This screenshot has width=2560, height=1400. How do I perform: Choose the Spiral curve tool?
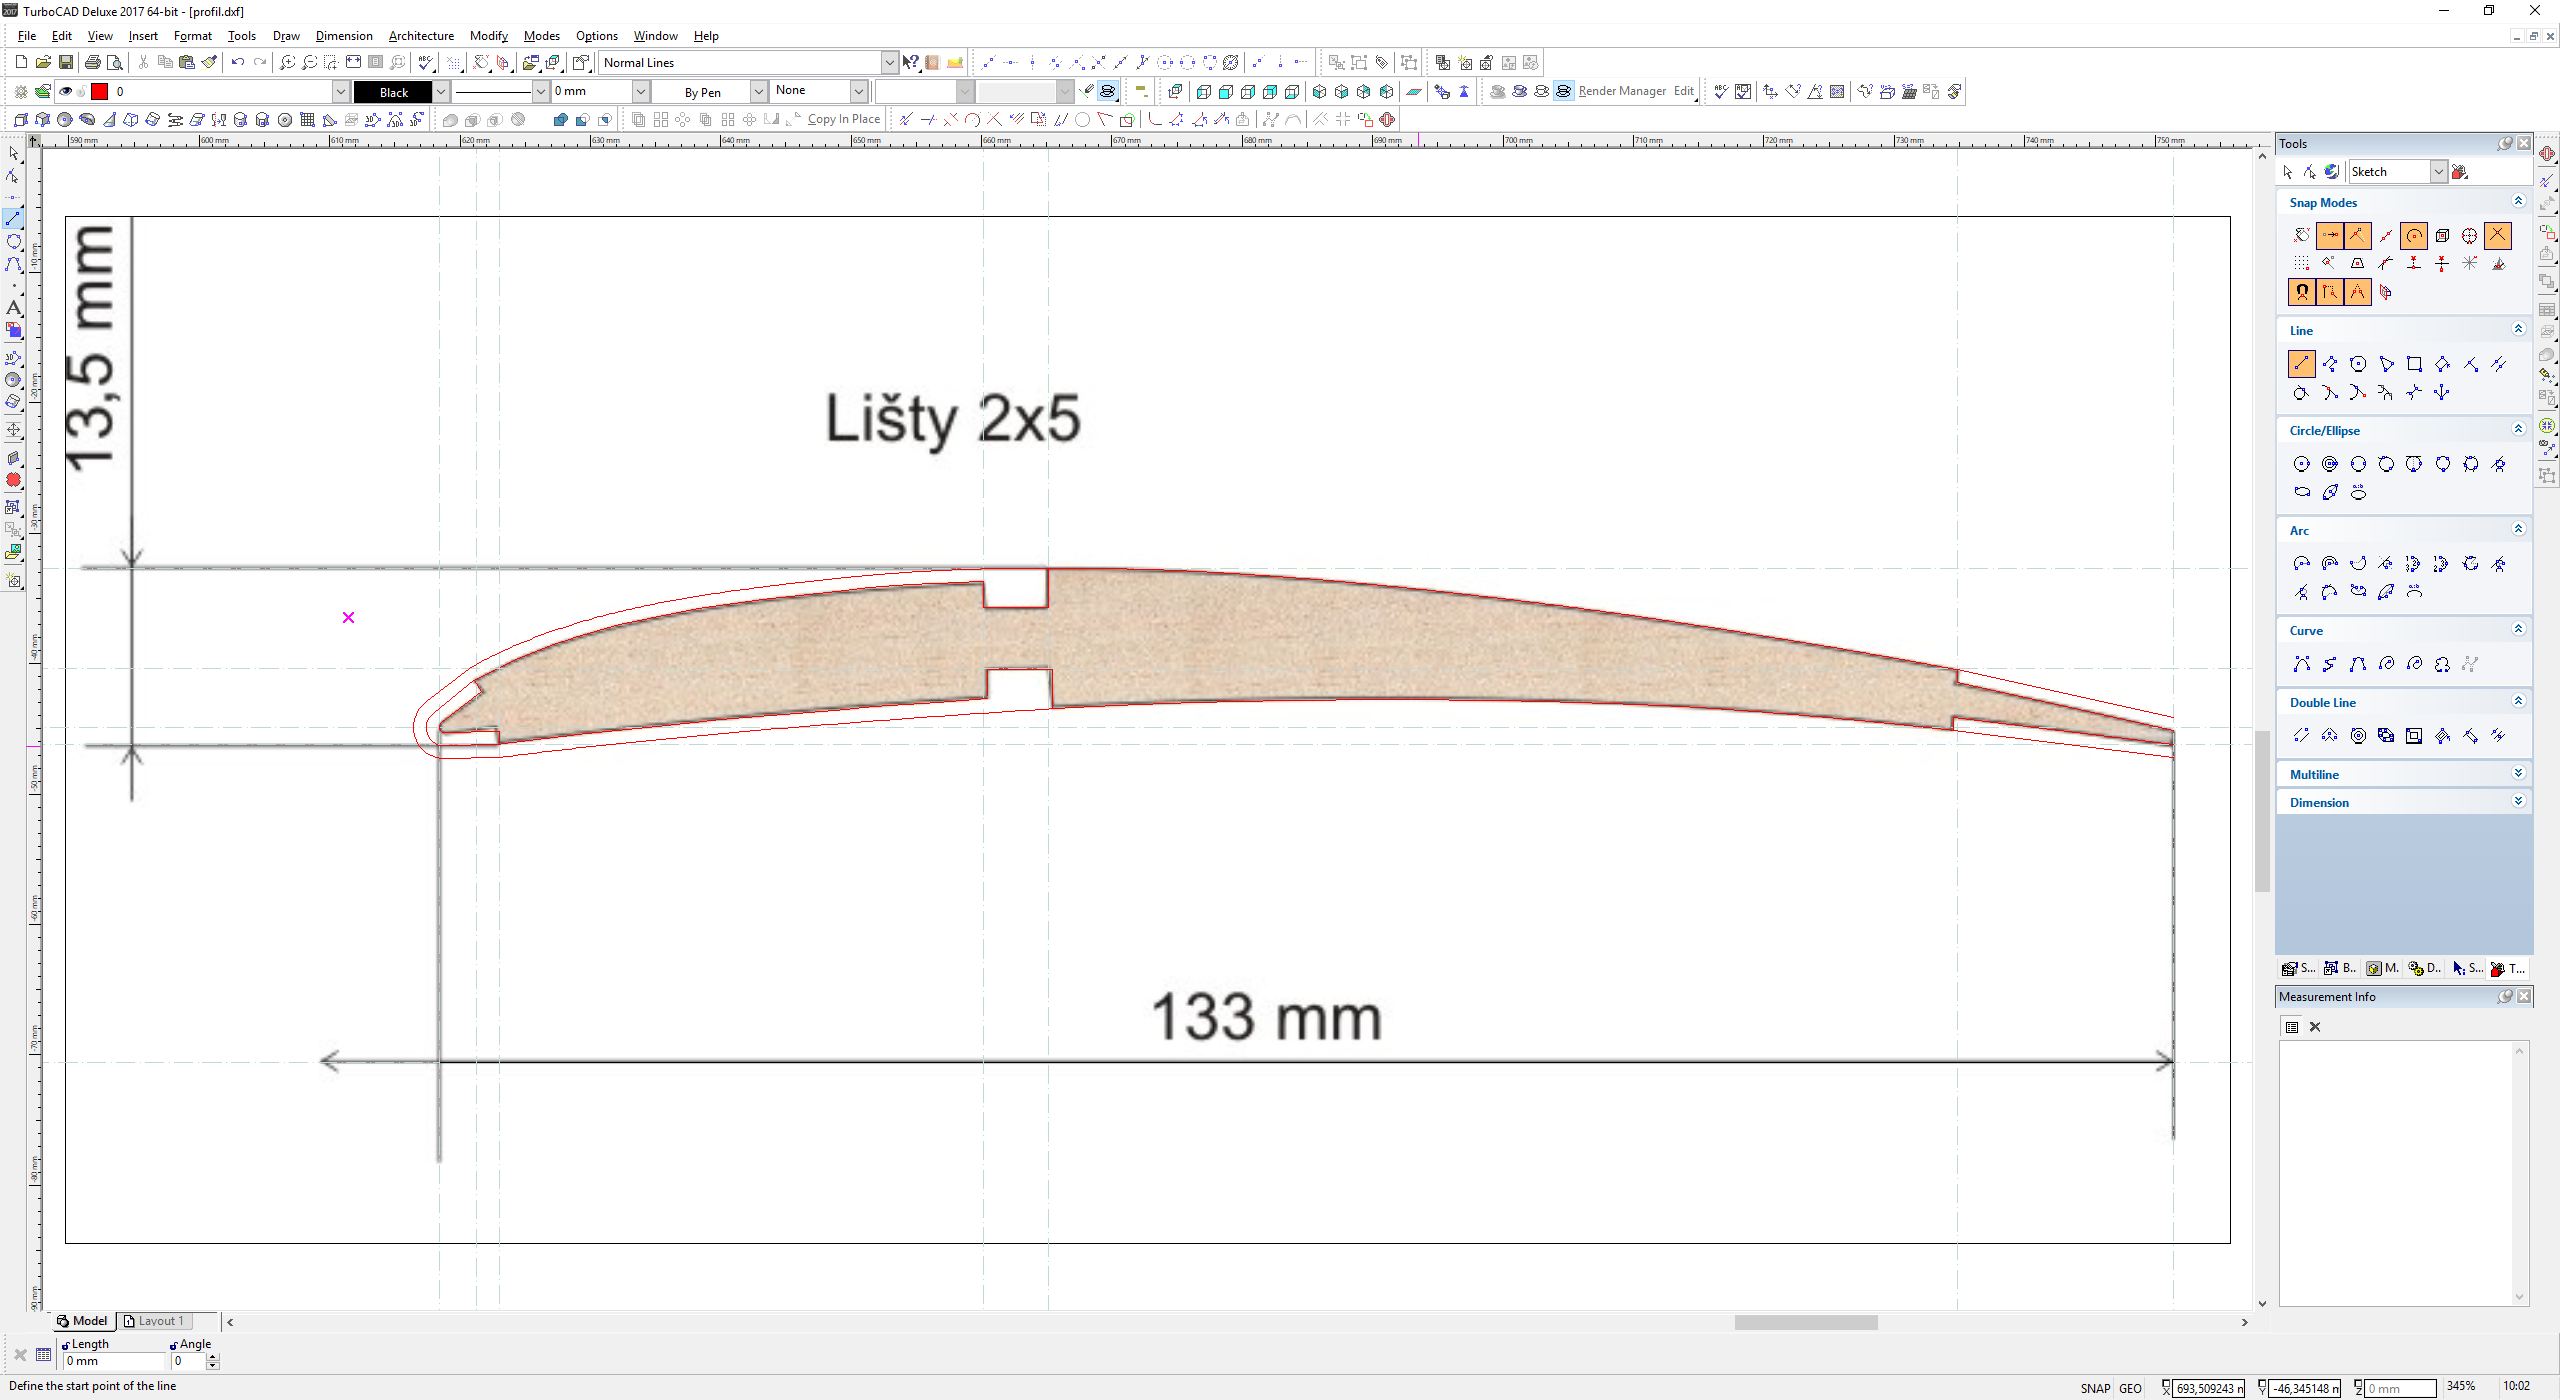[2386, 664]
